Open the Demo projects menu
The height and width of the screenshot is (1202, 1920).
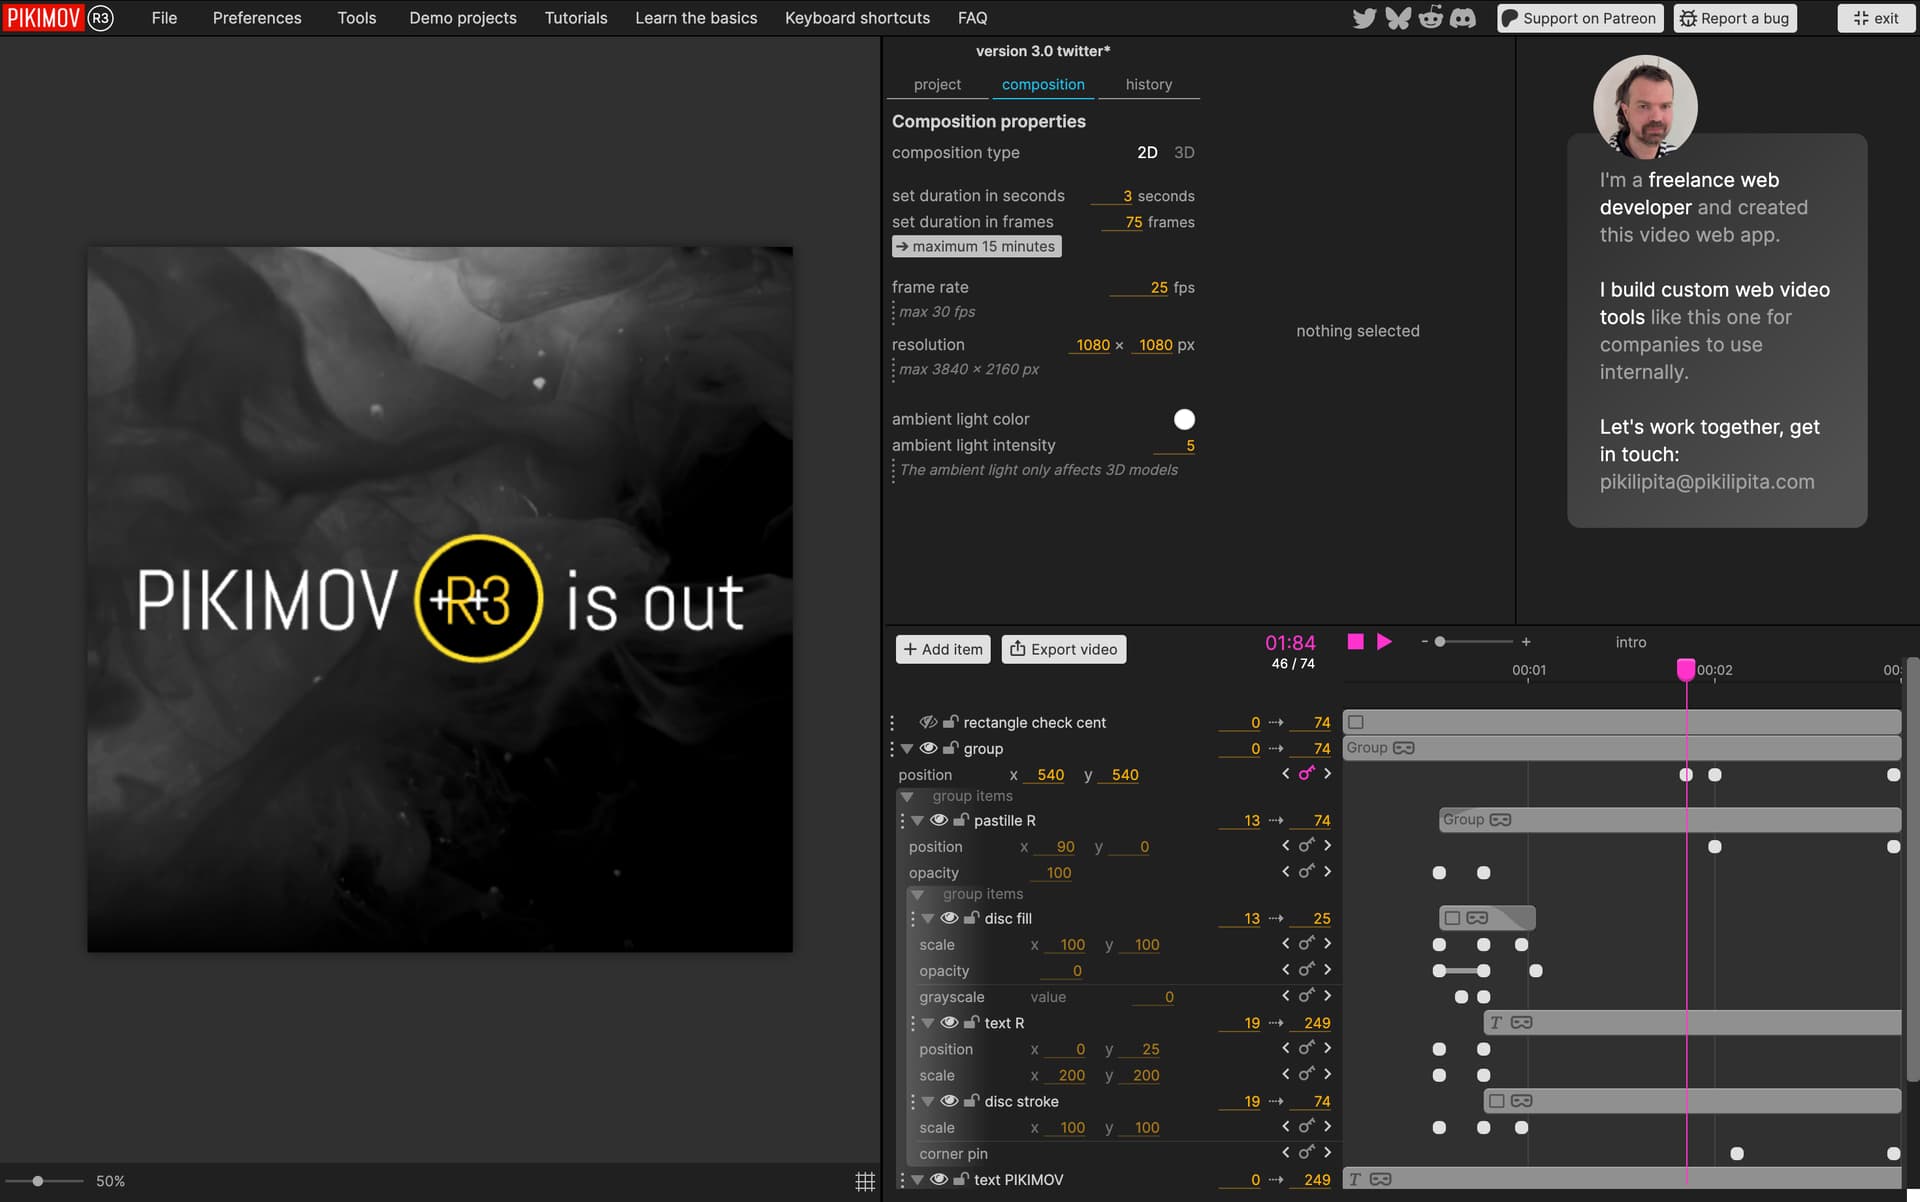[463, 18]
